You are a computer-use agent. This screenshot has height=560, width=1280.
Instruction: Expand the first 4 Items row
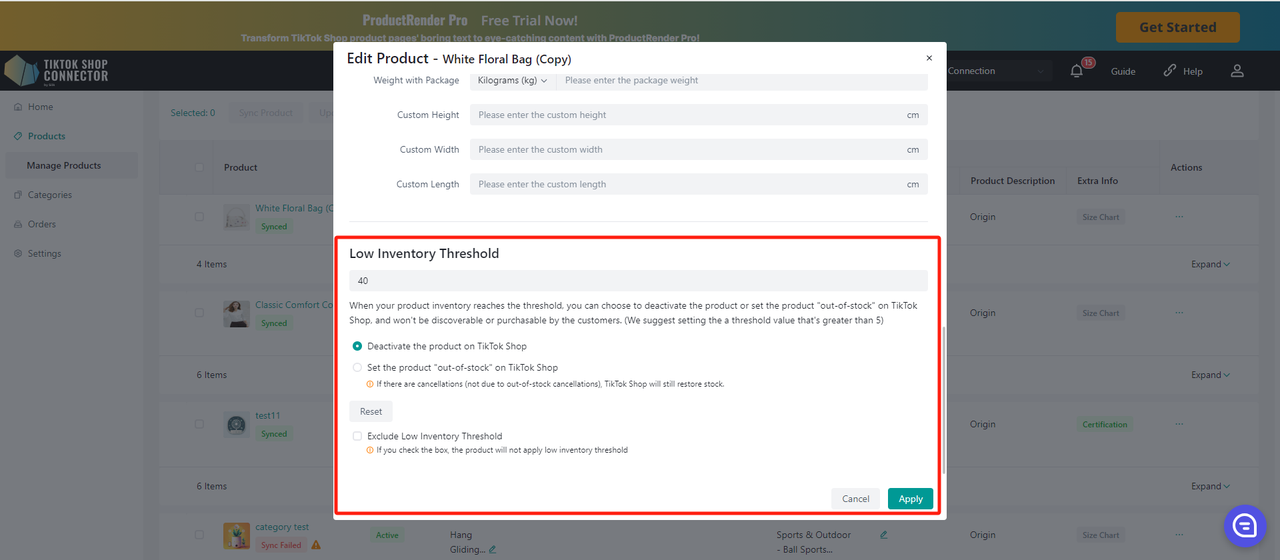(1210, 265)
